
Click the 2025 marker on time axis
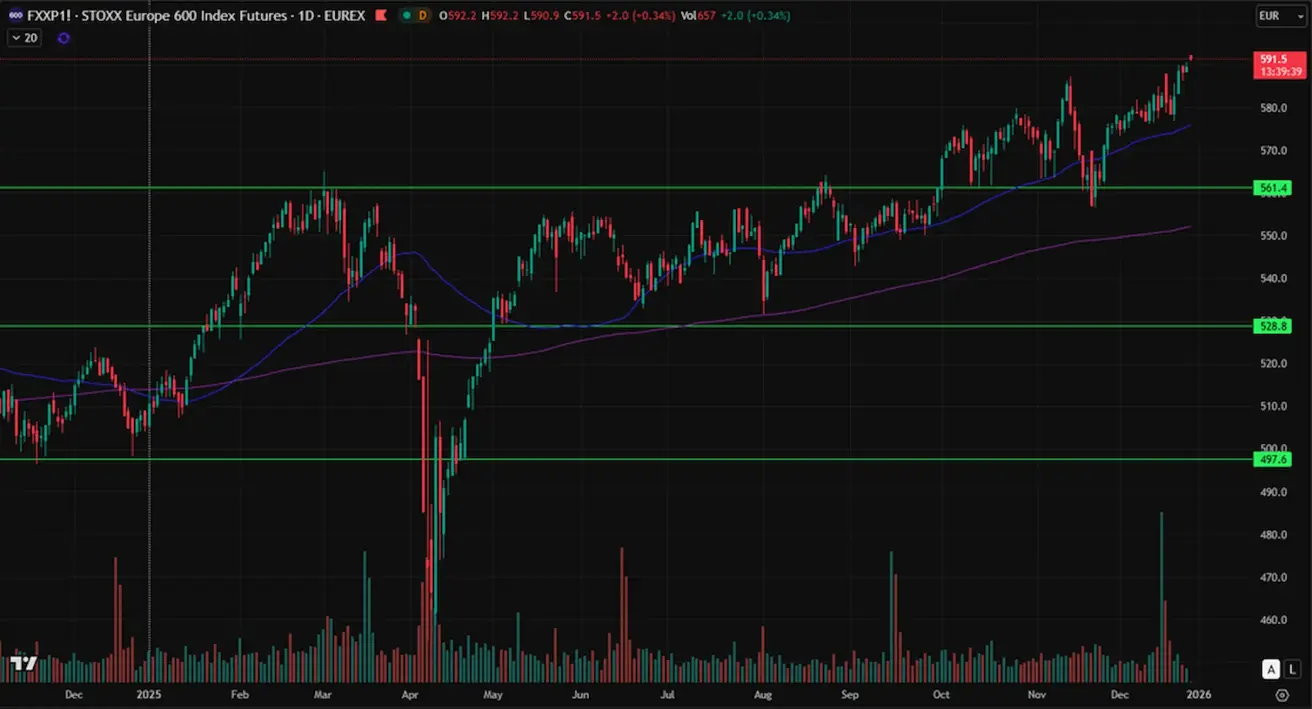point(149,694)
